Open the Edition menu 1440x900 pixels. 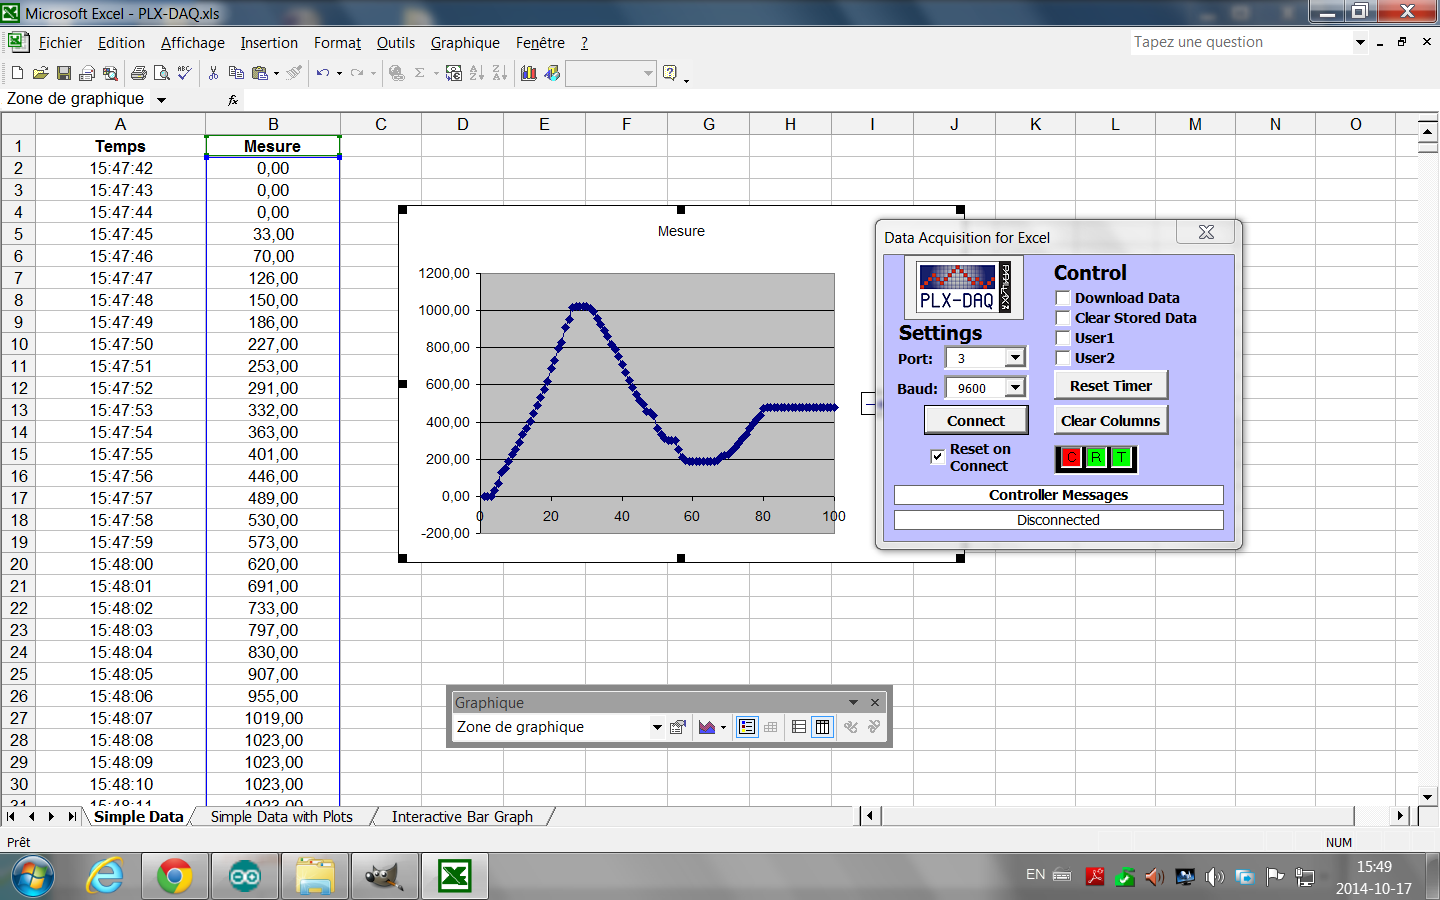(121, 43)
